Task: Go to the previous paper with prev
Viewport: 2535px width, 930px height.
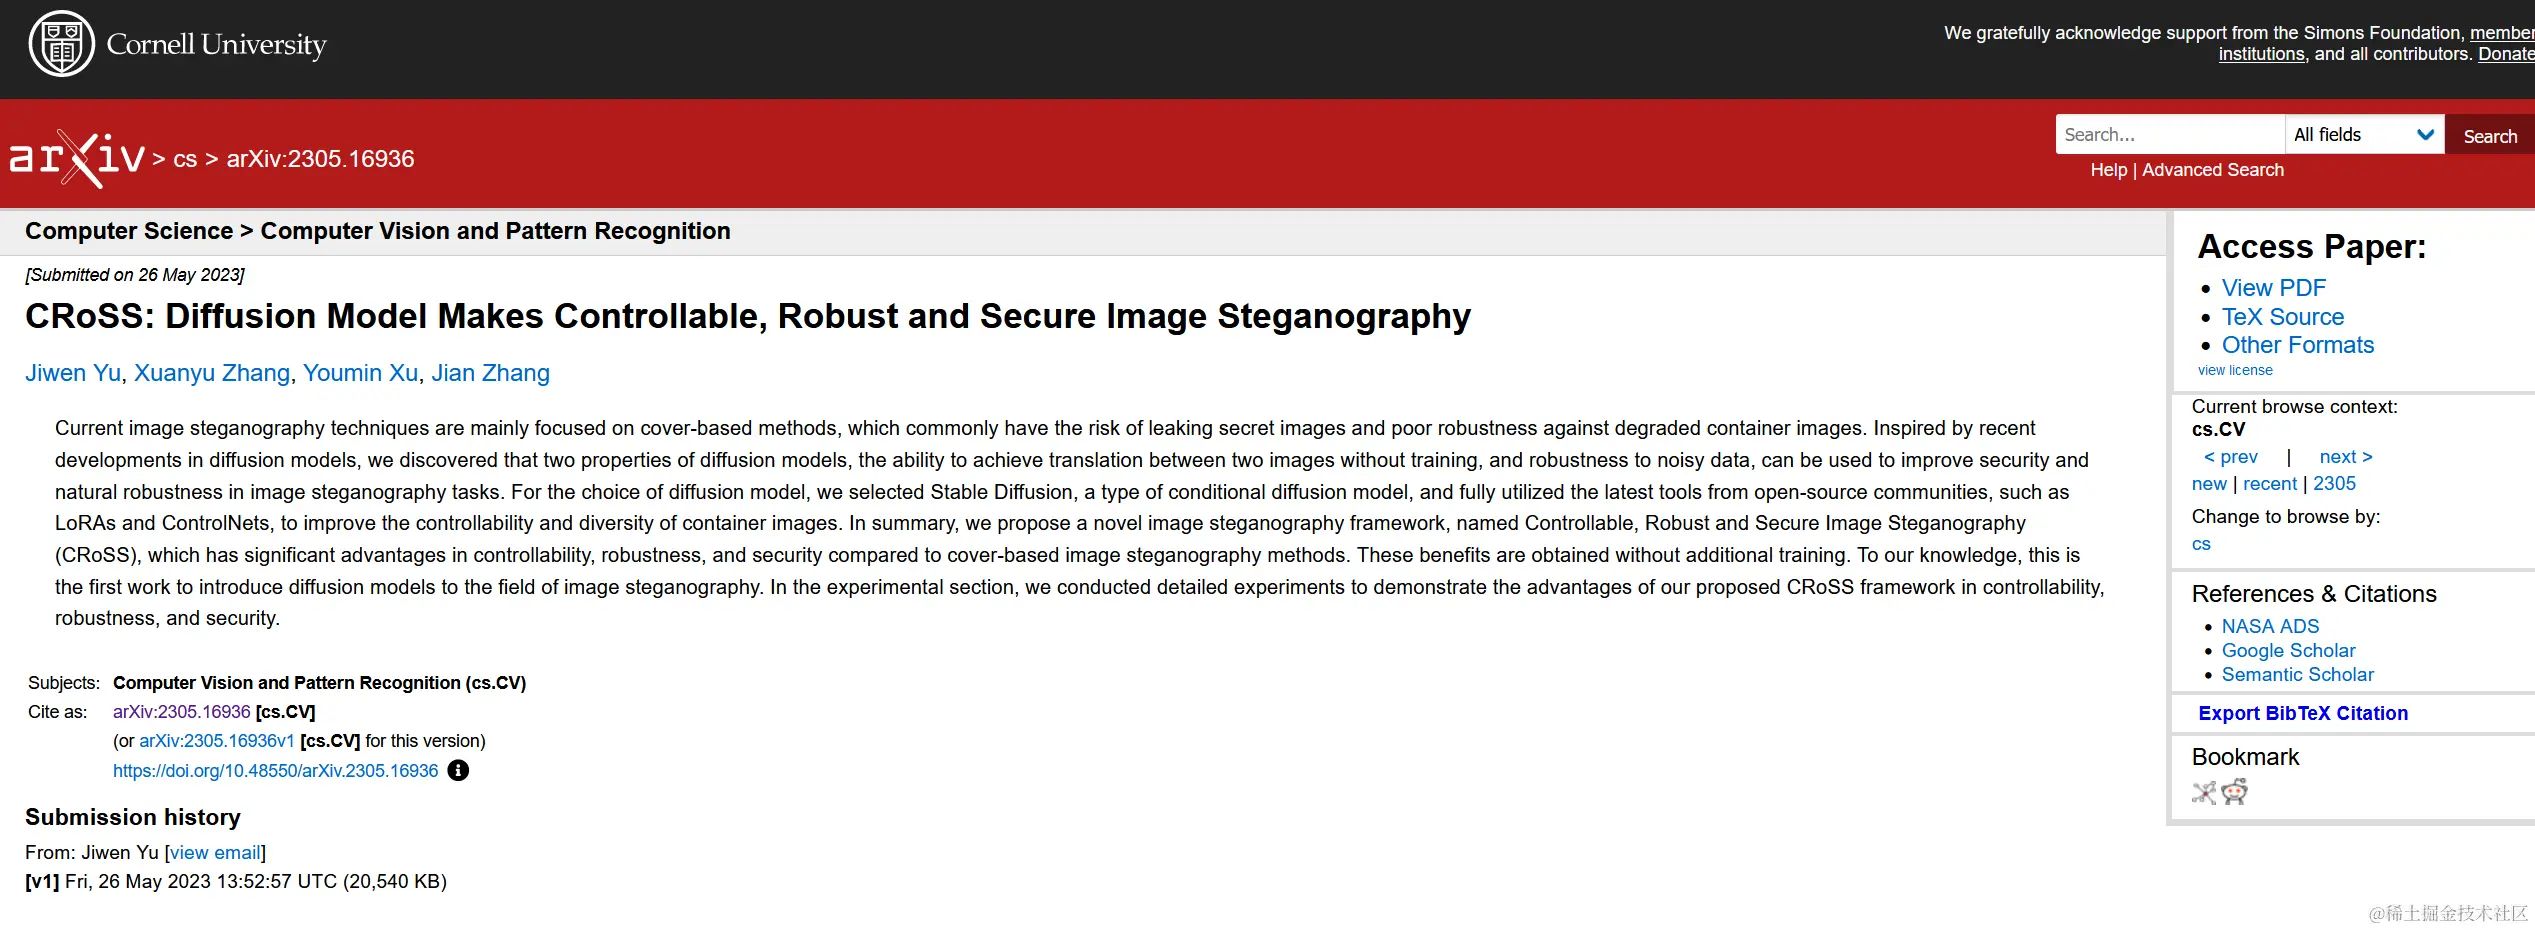Action: (x=2231, y=457)
